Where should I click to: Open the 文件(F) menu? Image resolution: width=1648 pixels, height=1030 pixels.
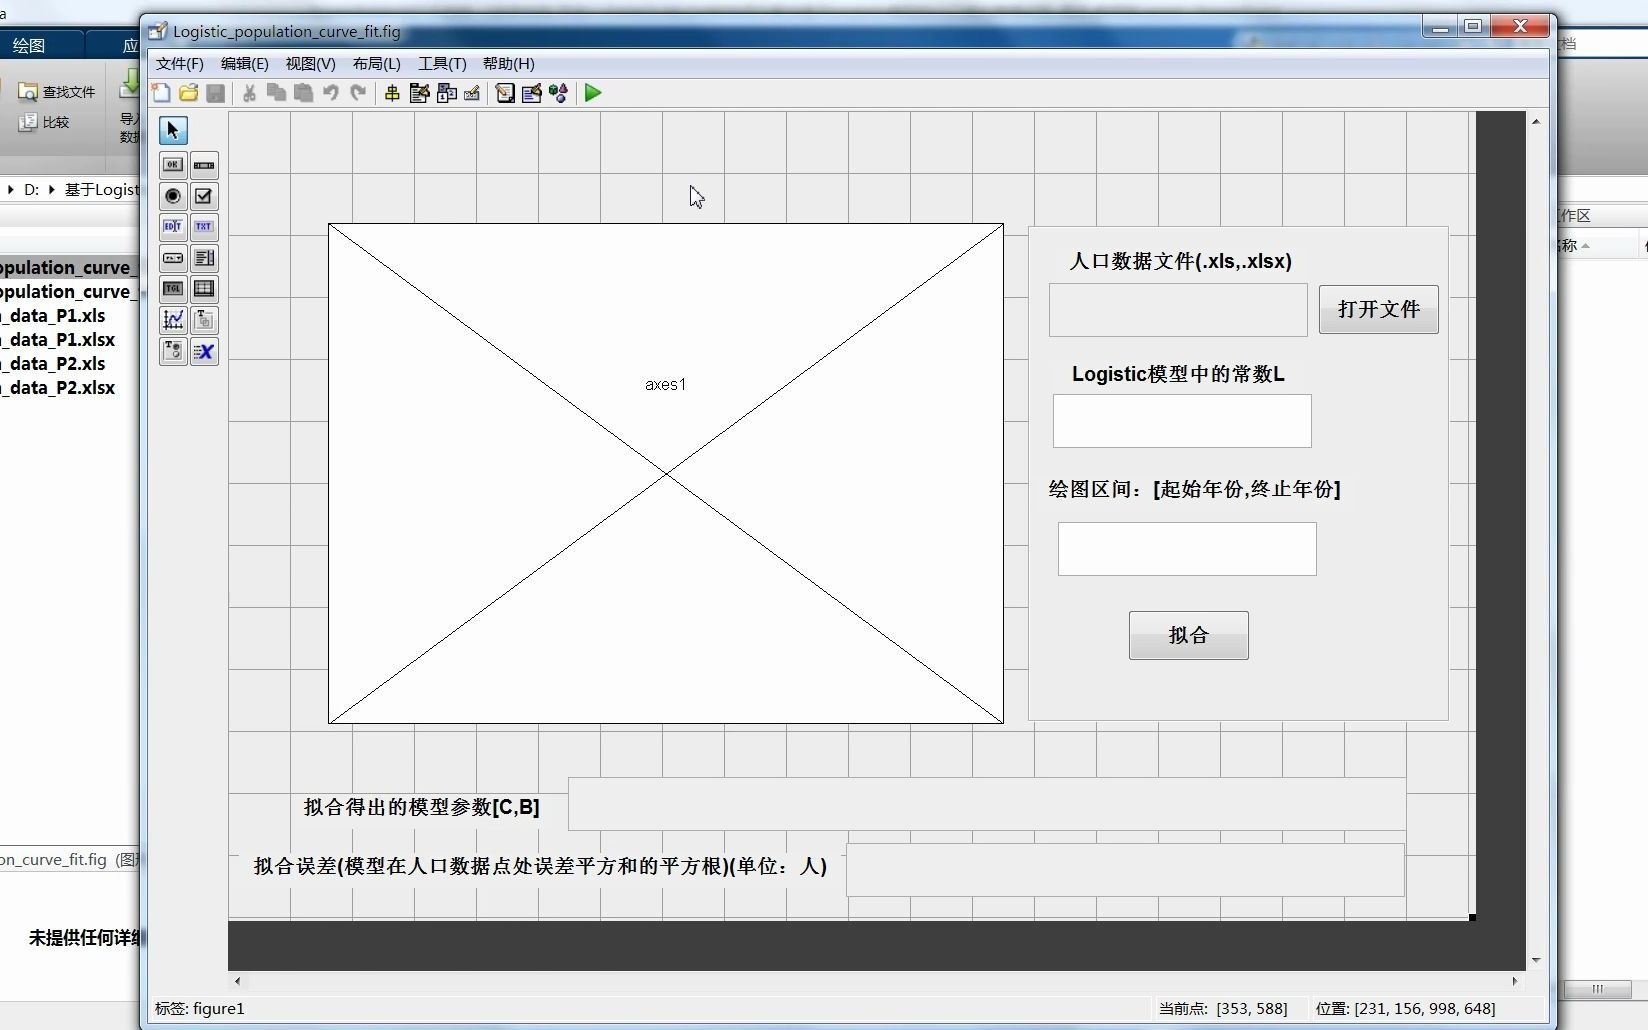(x=180, y=63)
